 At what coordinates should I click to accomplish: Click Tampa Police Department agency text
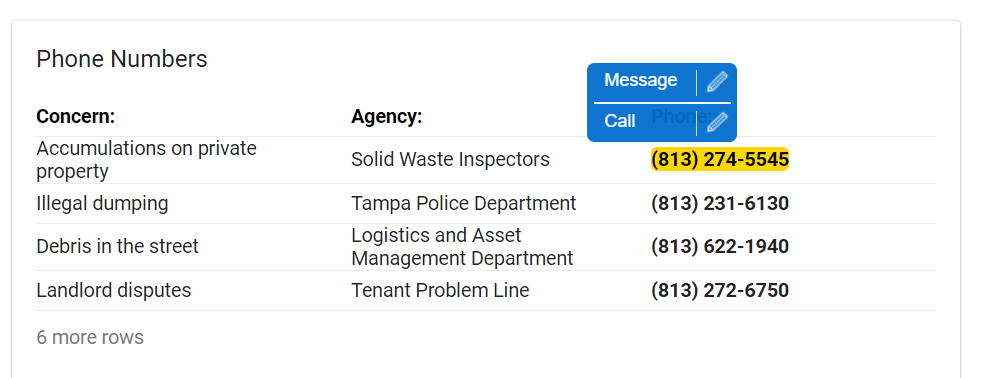(x=463, y=203)
